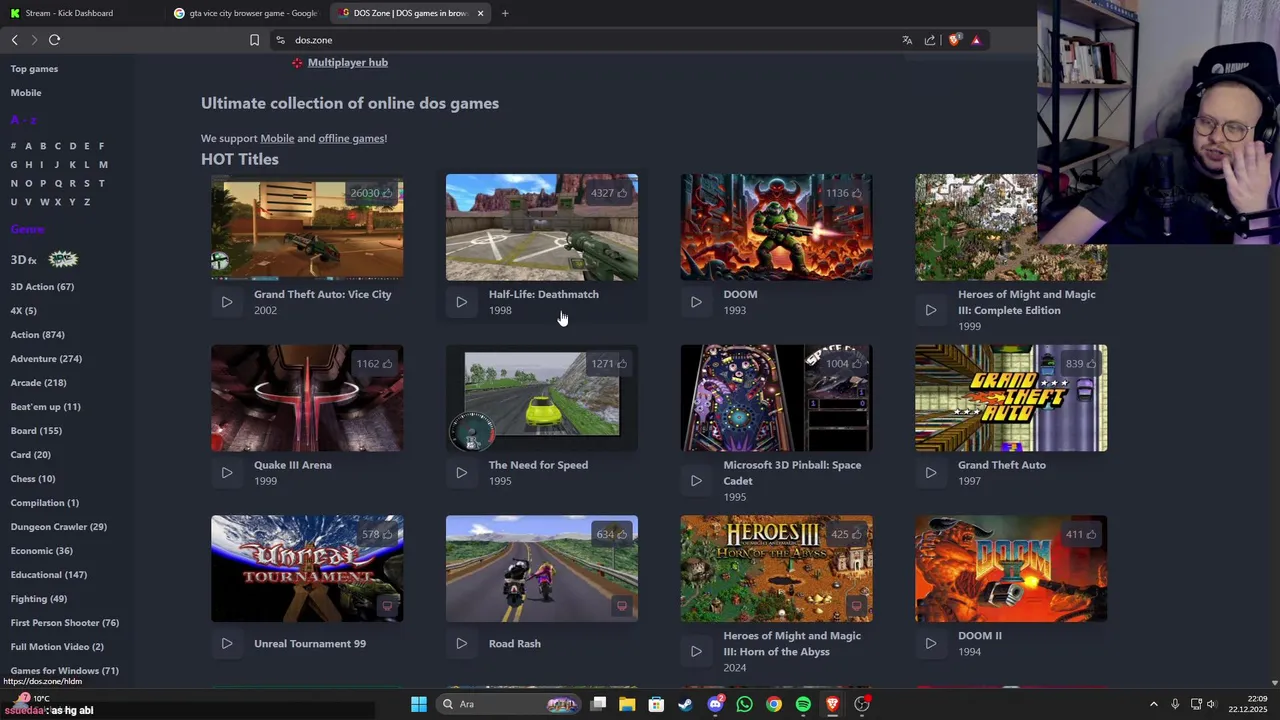Click play icon beside DOOM 1993
Screen dimensions: 1280x720
[696, 302]
